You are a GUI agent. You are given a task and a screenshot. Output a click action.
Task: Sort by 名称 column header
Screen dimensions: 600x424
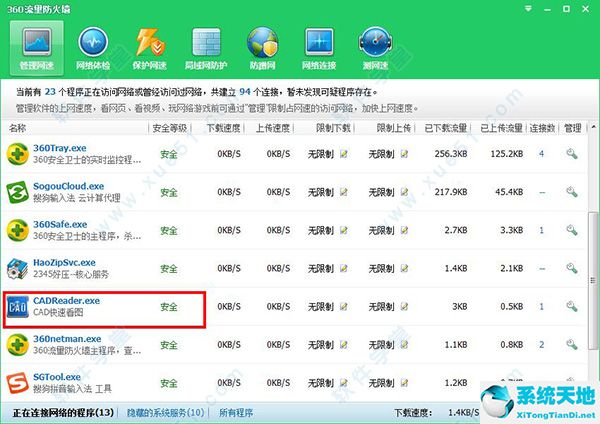click(17, 128)
